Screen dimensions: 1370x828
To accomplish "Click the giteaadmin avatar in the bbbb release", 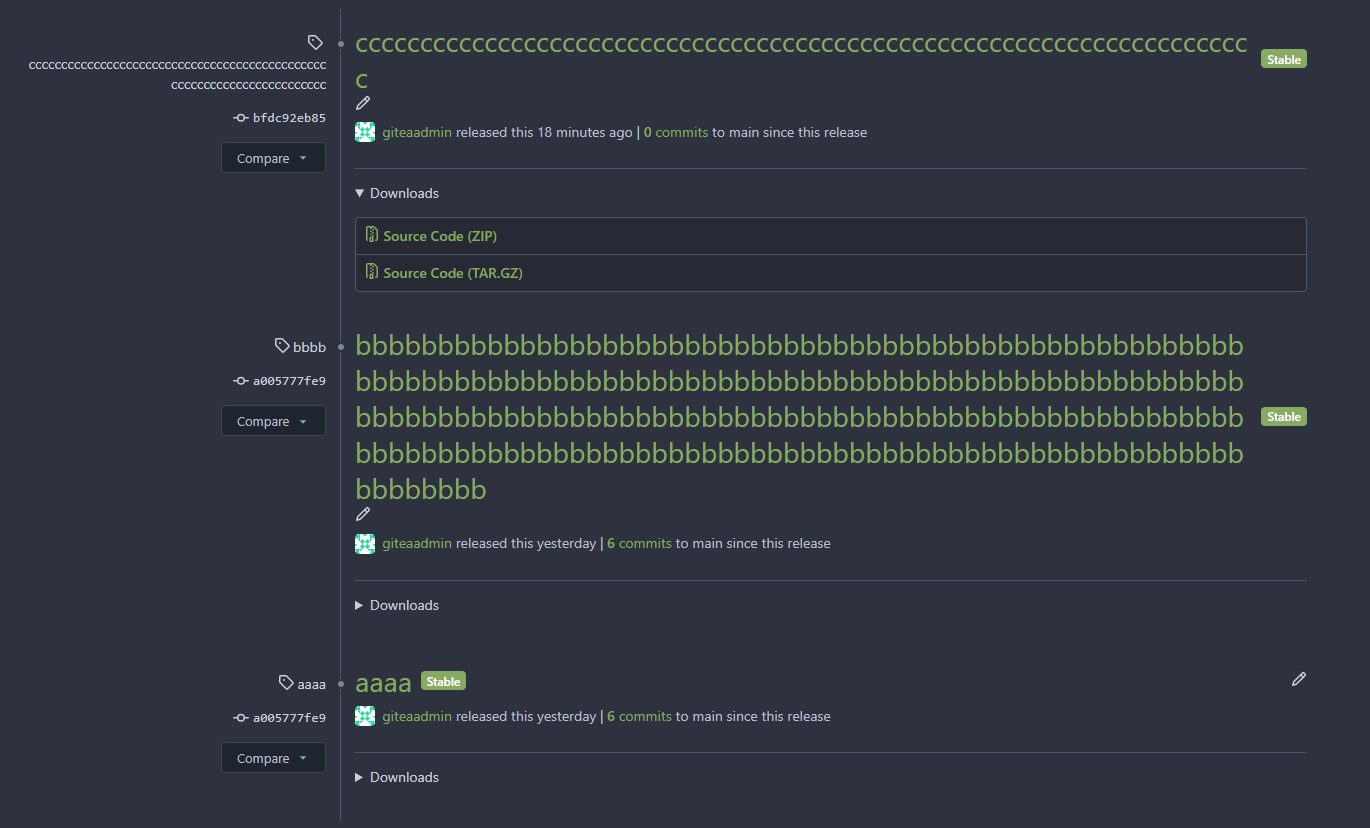I will click(365, 544).
